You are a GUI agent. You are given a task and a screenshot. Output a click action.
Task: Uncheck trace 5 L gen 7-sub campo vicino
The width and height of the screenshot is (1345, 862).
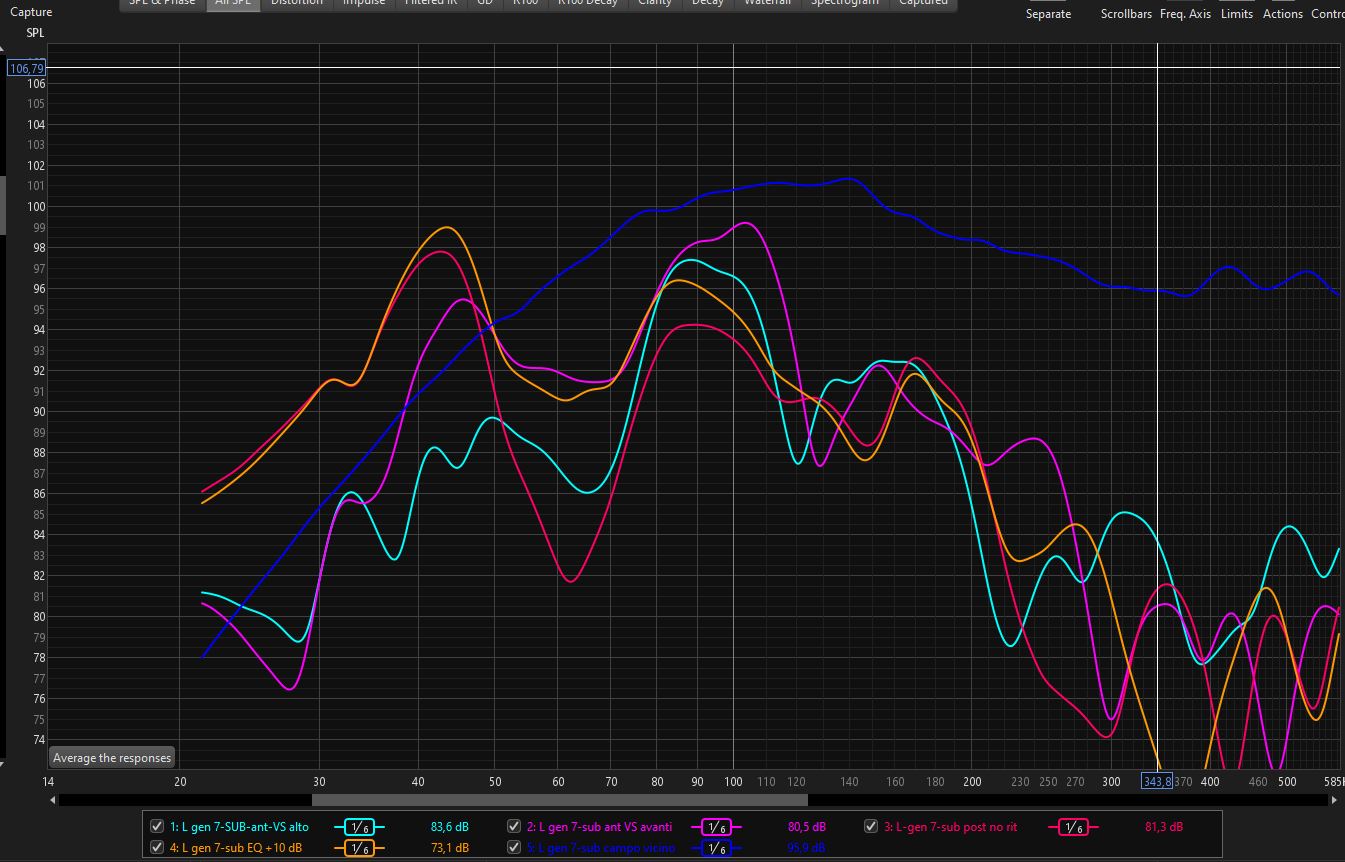coord(514,848)
